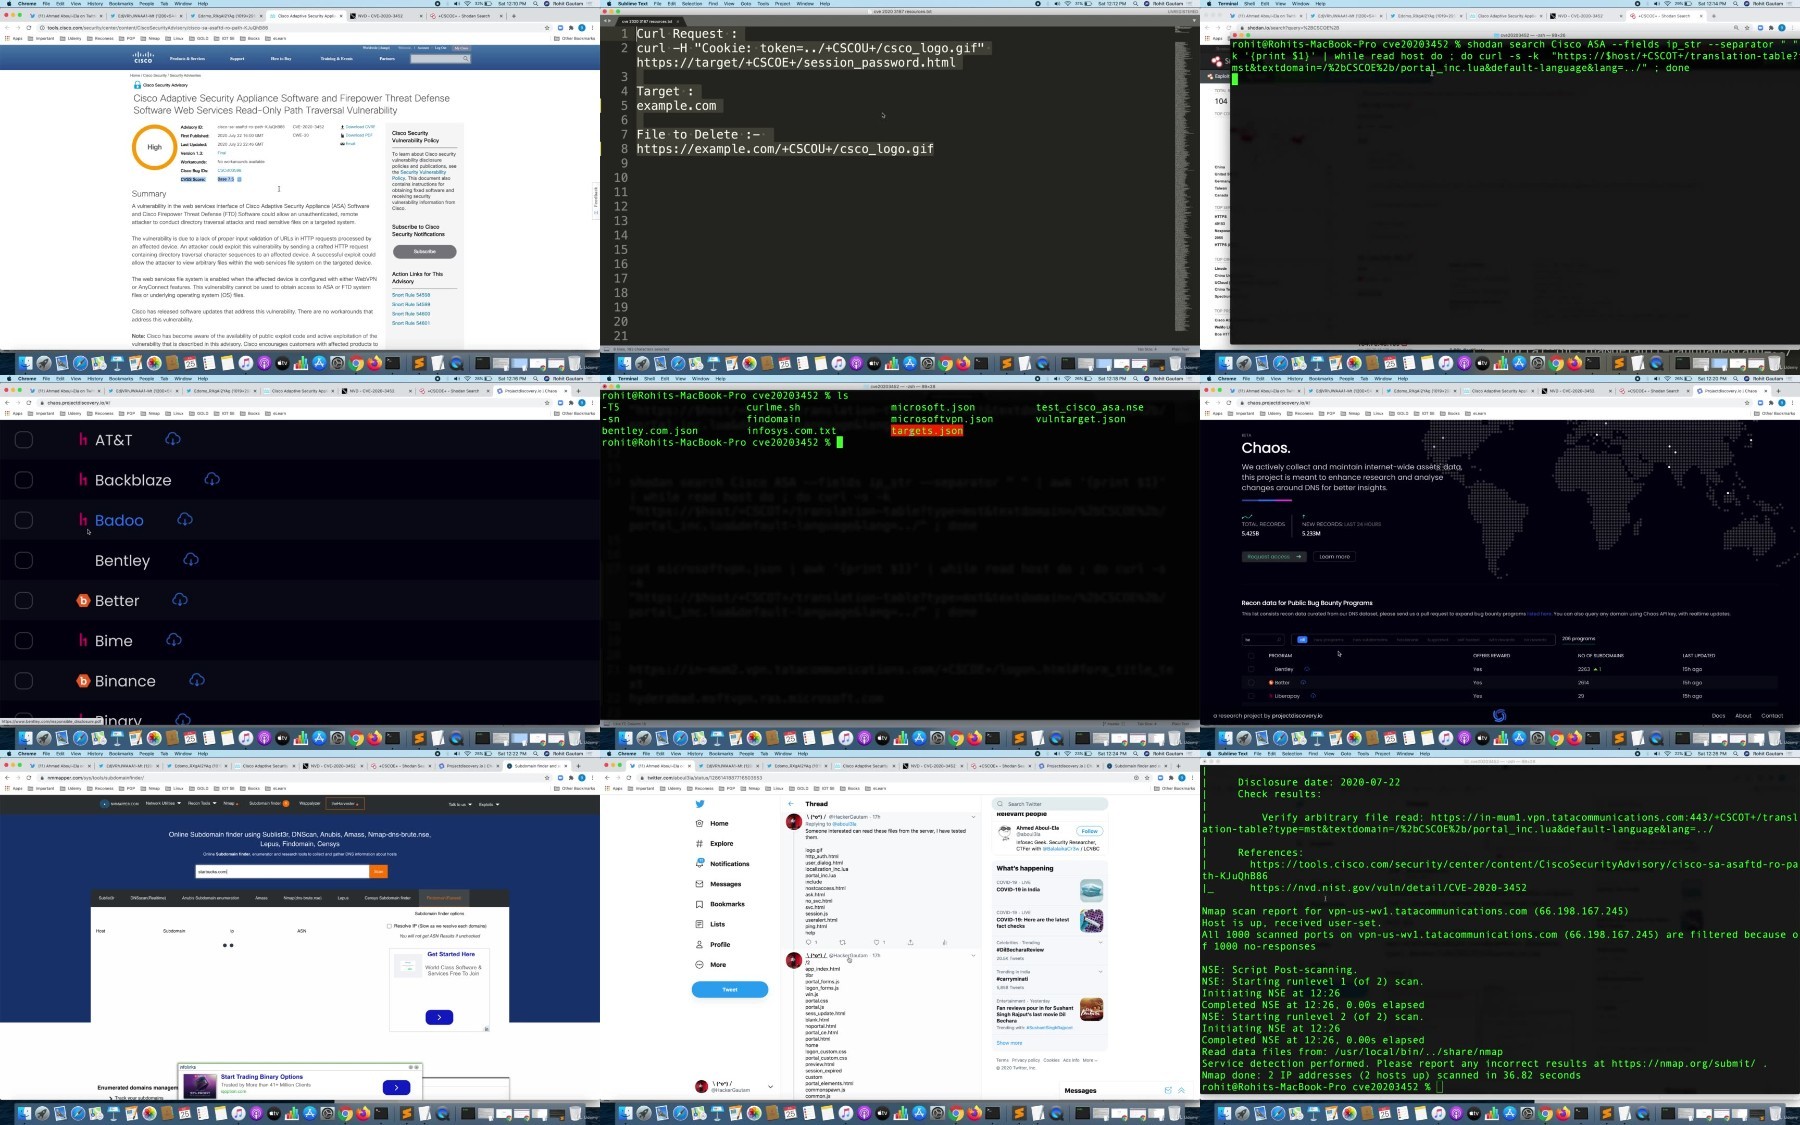Click the domain input box on nmmapper

point(282,872)
